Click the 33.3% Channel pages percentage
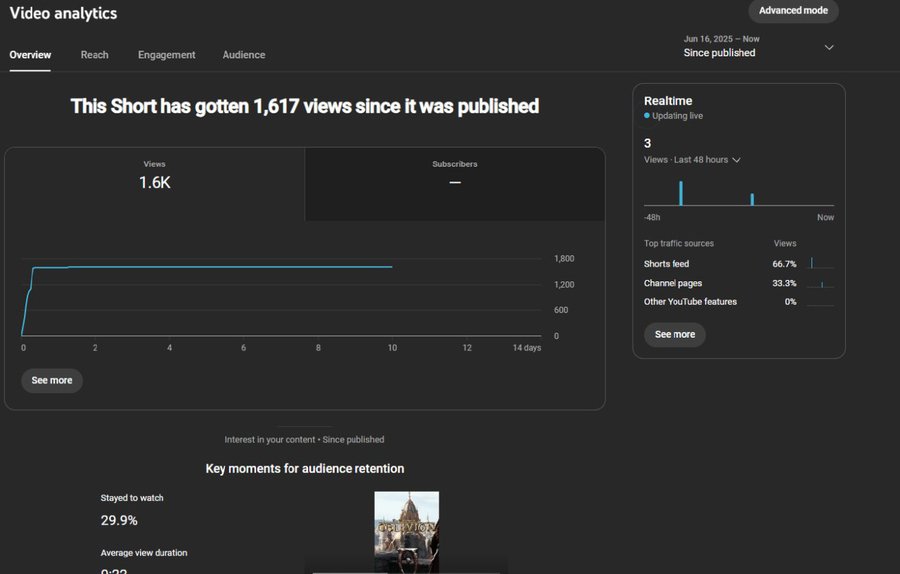The height and width of the screenshot is (574, 900). [784, 284]
